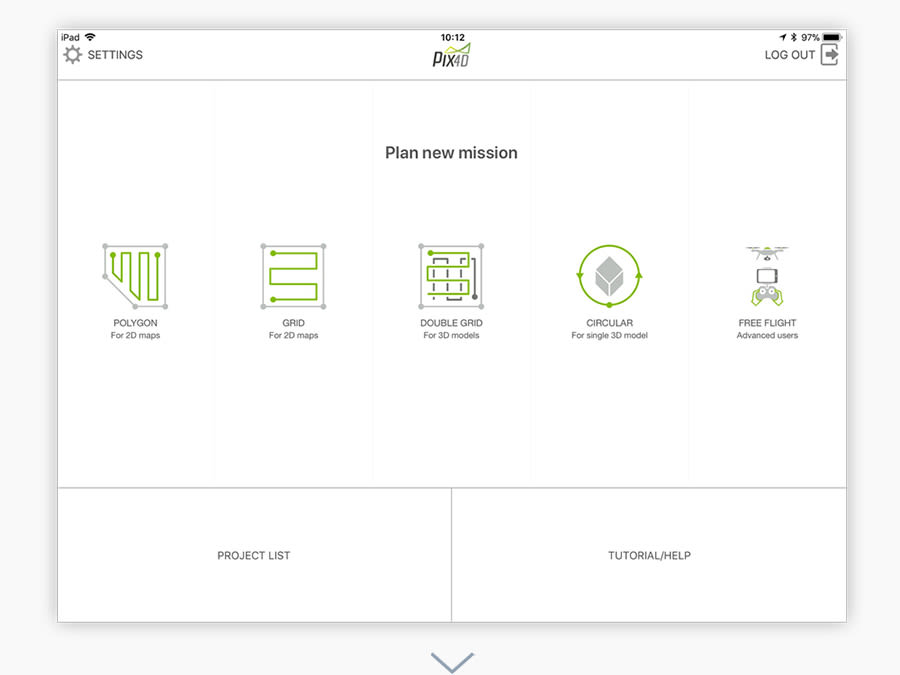Choose the Grid mission icon
Image resolution: width=900 pixels, height=675 pixels.
293,276
